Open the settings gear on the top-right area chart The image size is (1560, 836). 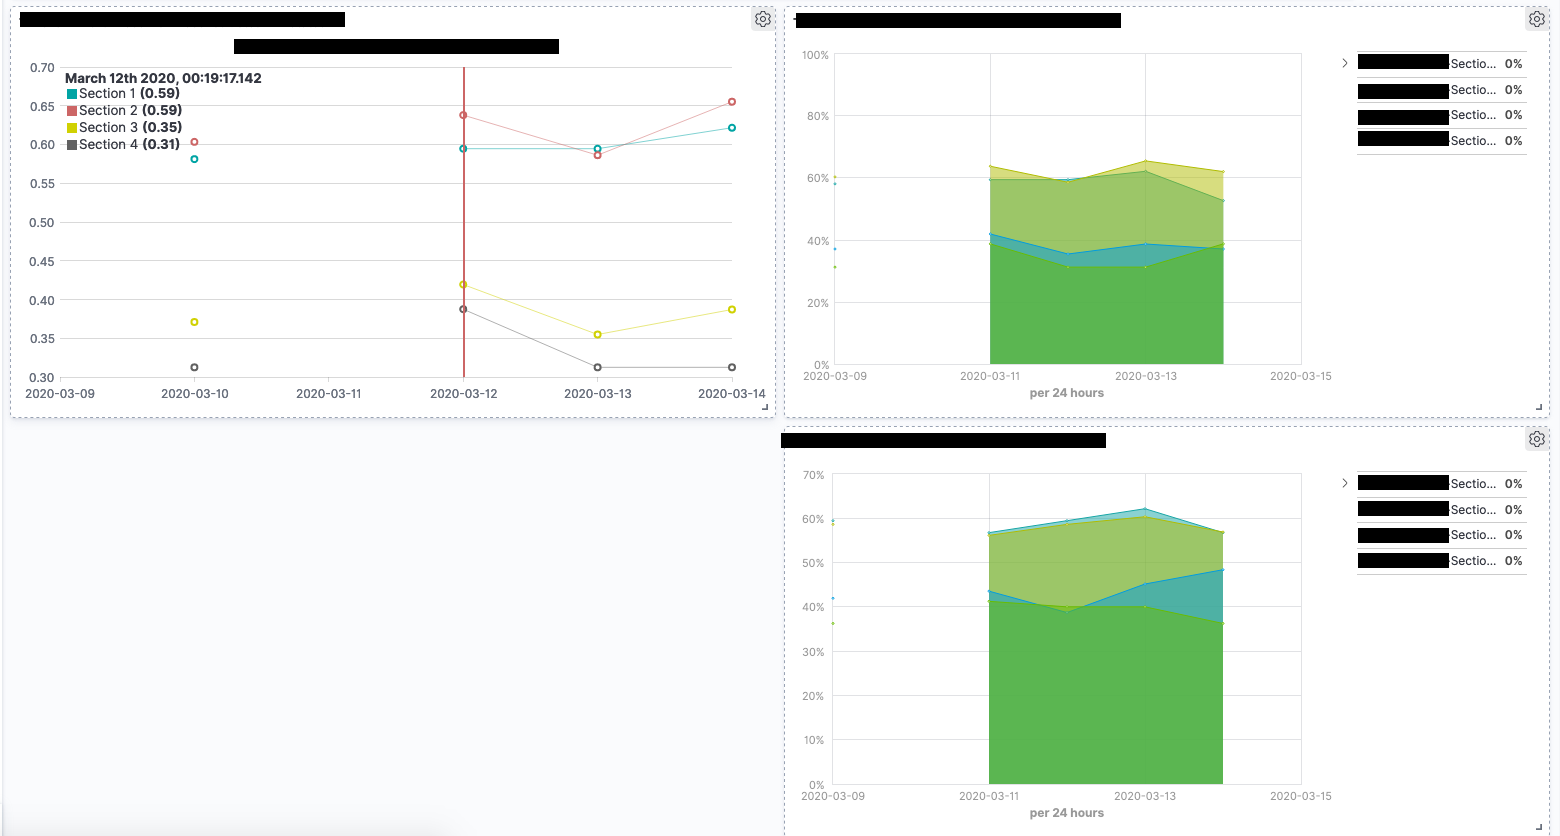[x=1537, y=18]
